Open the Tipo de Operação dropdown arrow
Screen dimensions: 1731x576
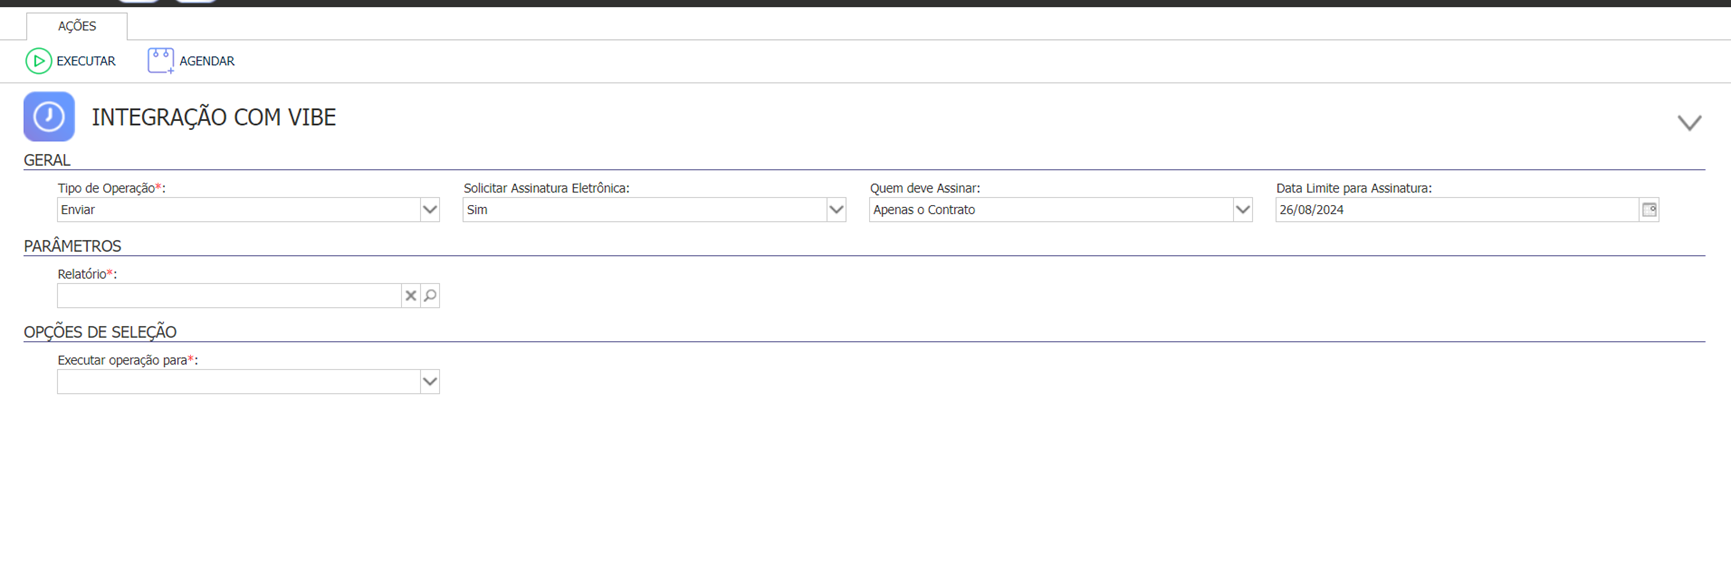430,210
